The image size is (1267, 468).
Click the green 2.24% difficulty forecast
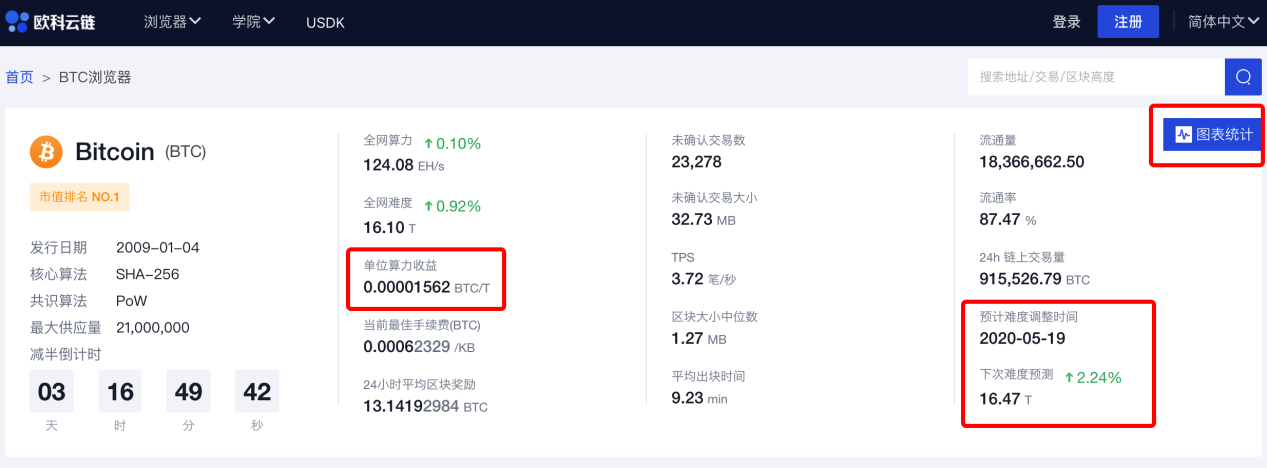[x=1092, y=377]
